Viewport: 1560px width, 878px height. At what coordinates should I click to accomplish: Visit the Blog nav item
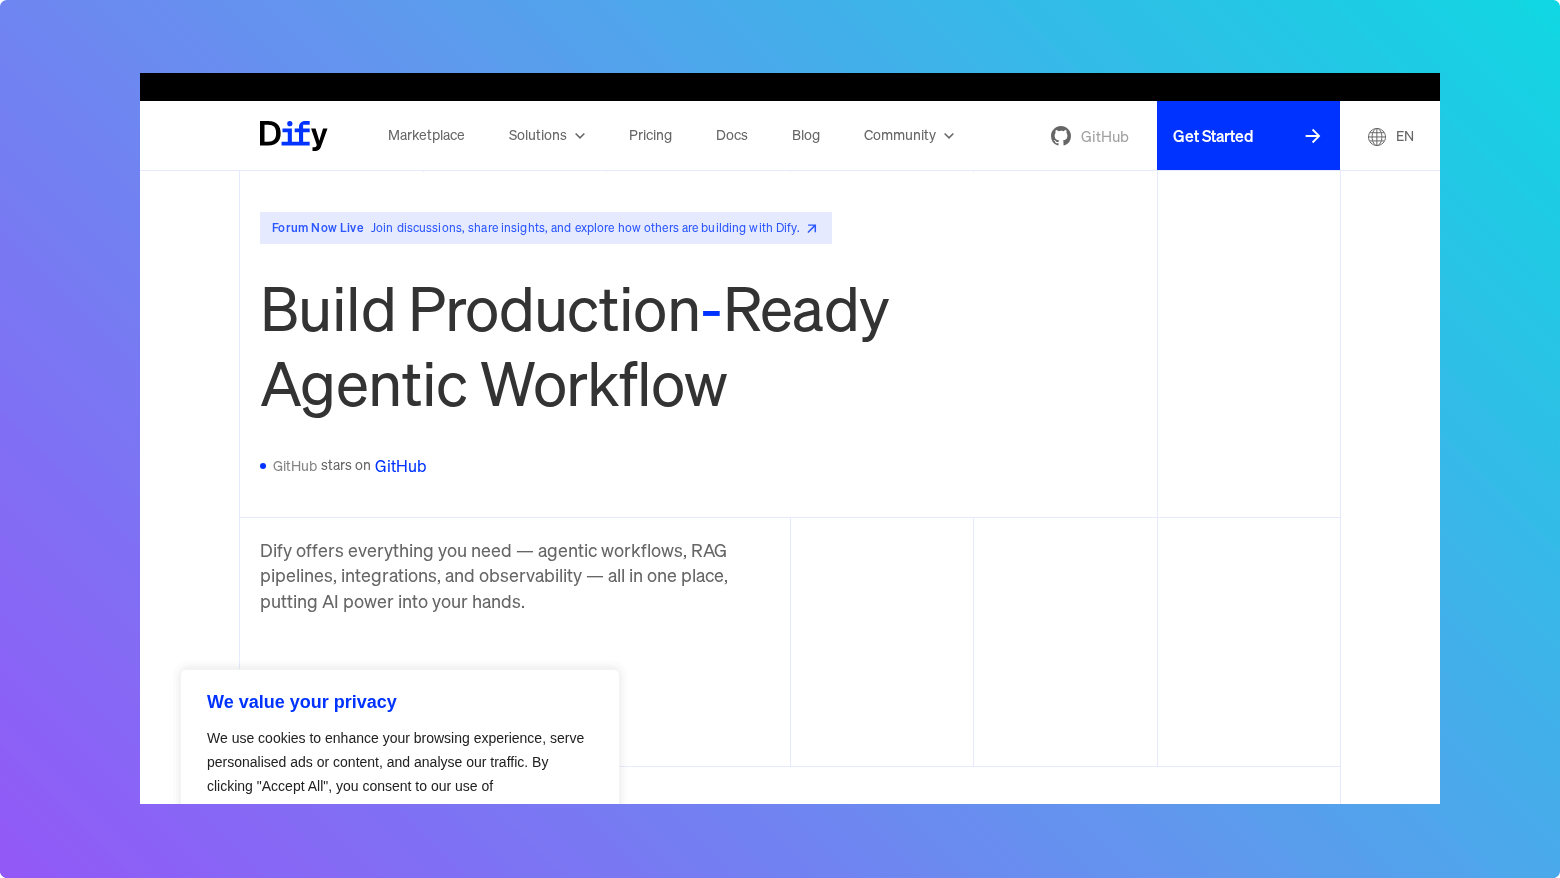[805, 135]
